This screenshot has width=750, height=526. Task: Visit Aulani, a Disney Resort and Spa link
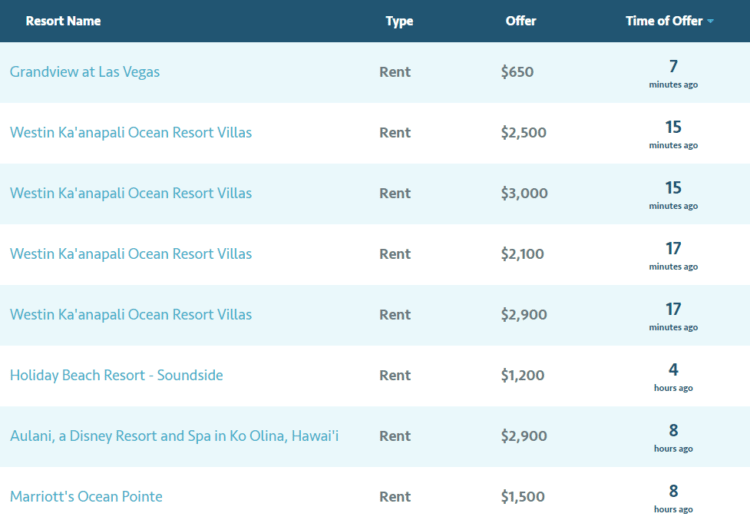(x=174, y=436)
